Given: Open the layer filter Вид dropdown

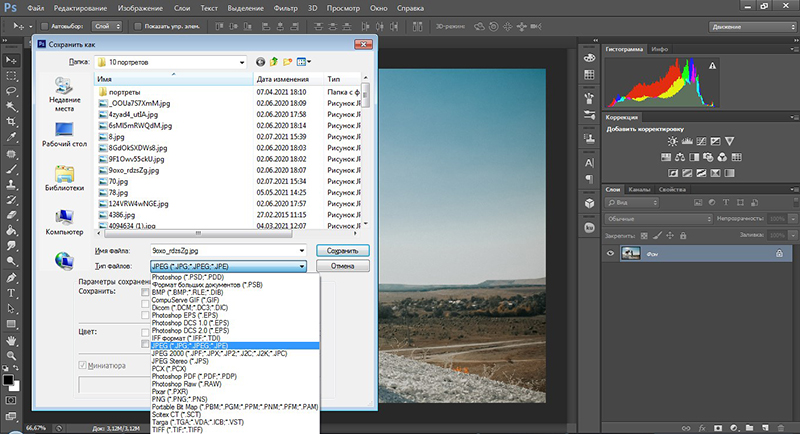Looking at the screenshot, I should click(632, 202).
